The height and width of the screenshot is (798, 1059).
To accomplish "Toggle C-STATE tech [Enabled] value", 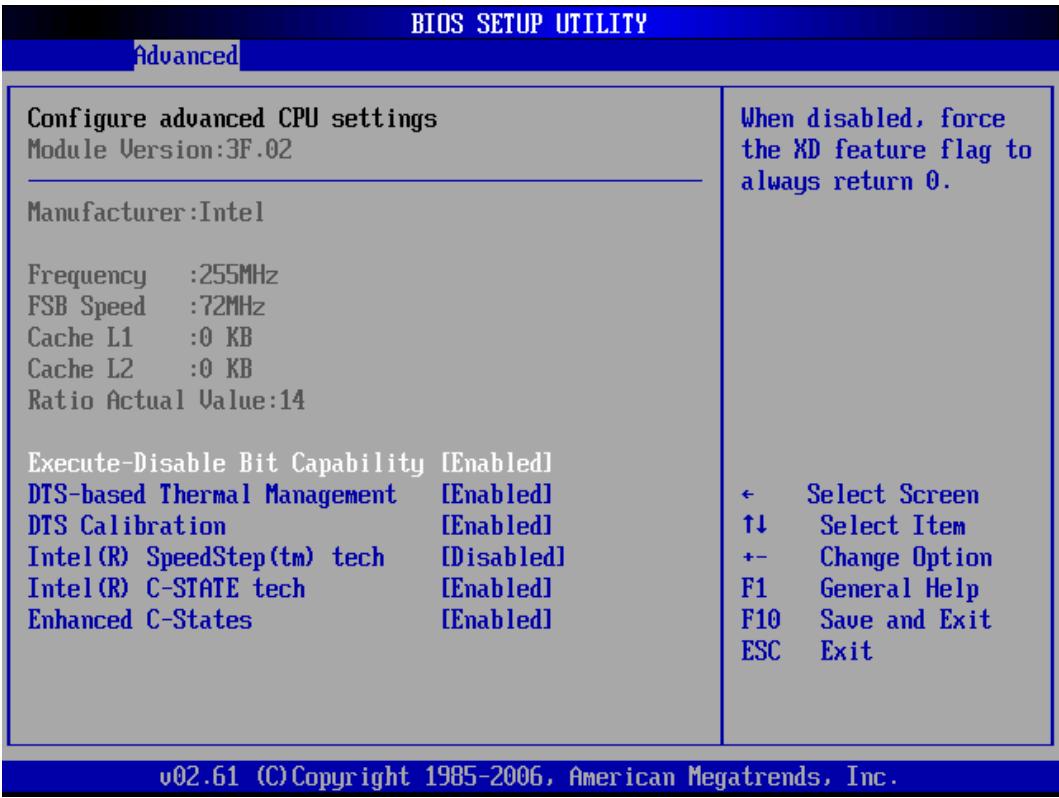I will pyautogui.click(x=496, y=588).
